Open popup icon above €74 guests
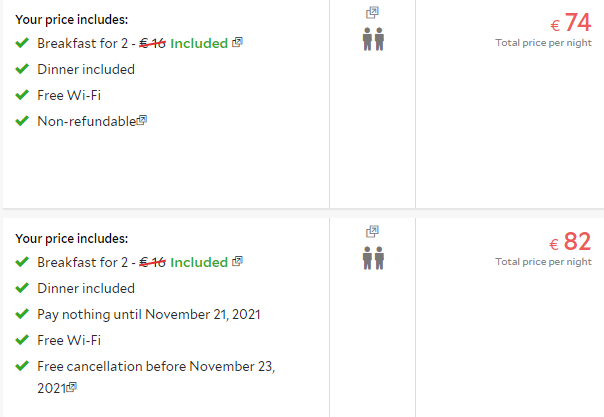 (372, 13)
